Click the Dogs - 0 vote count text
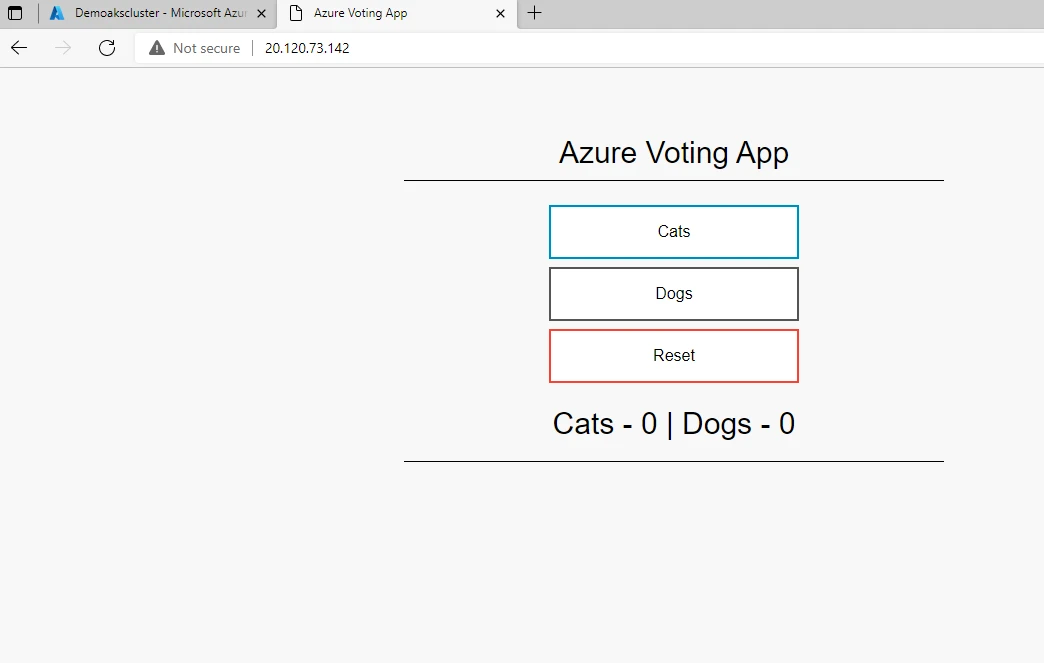The image size is (1044, 663). point(738,423)
